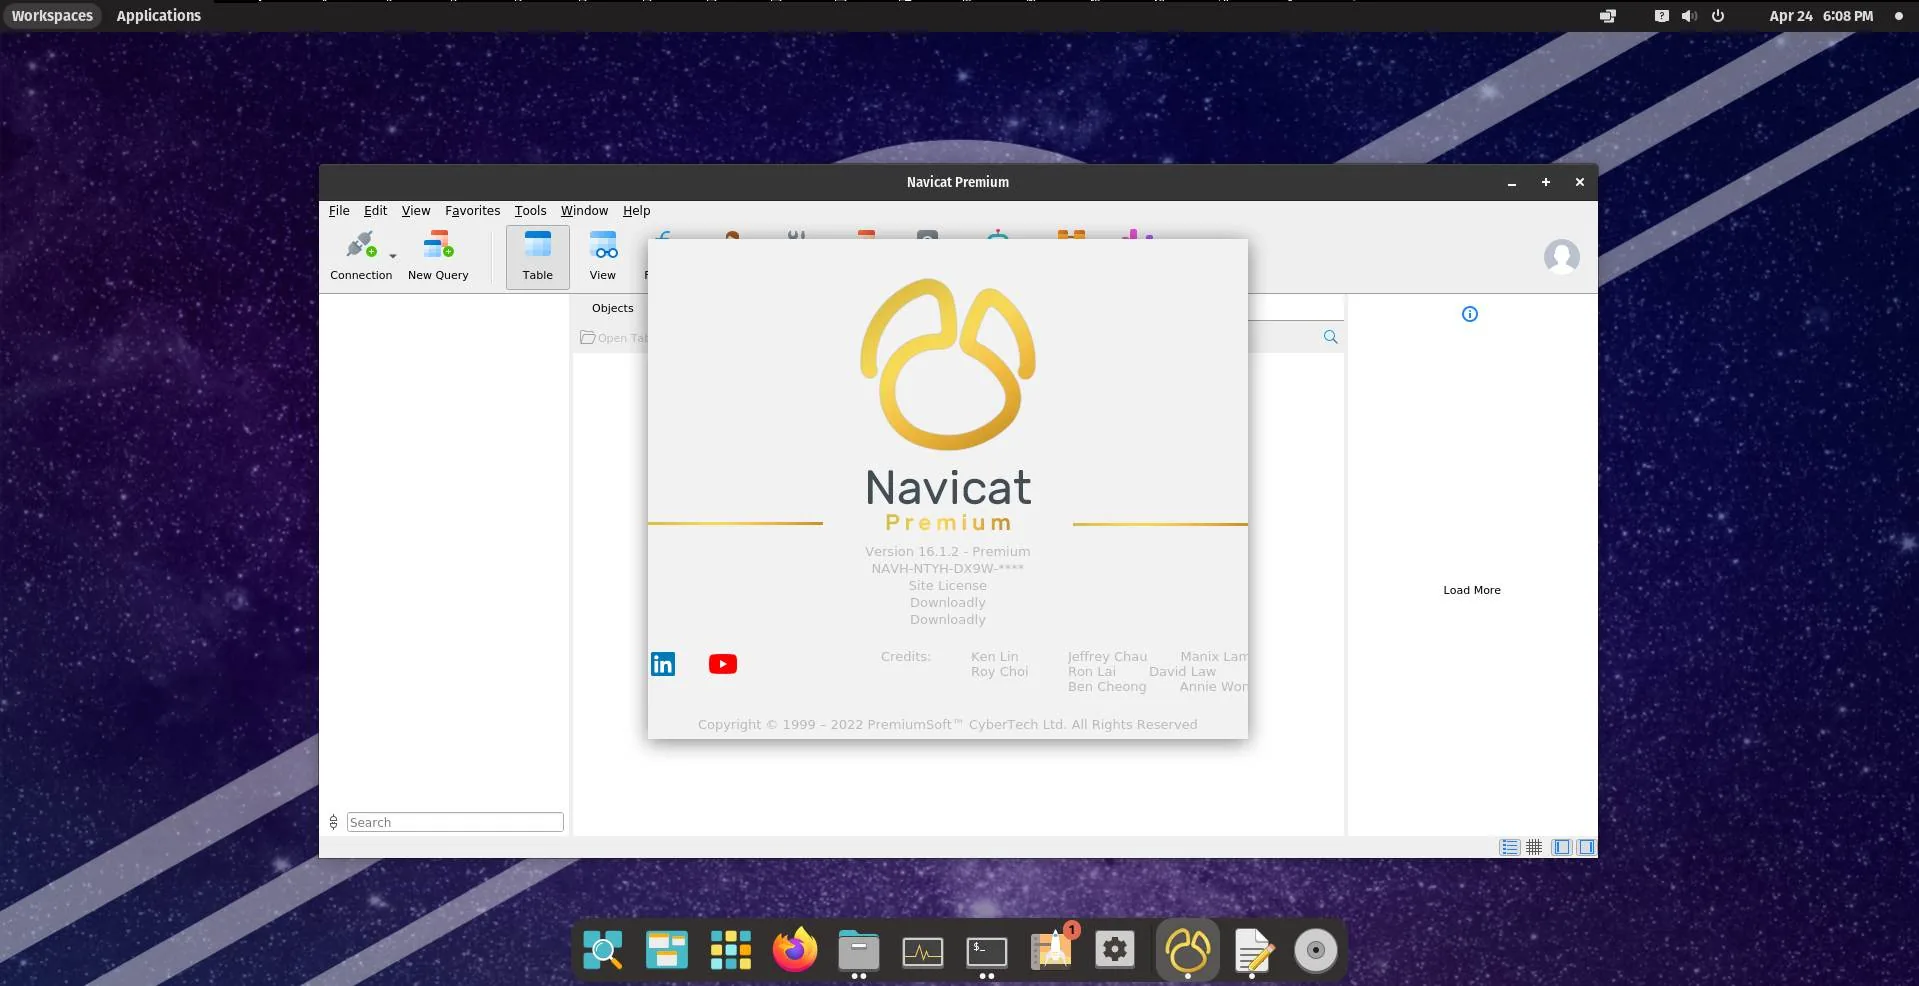Click the user avatar sign-in icon

(1561, 257)
